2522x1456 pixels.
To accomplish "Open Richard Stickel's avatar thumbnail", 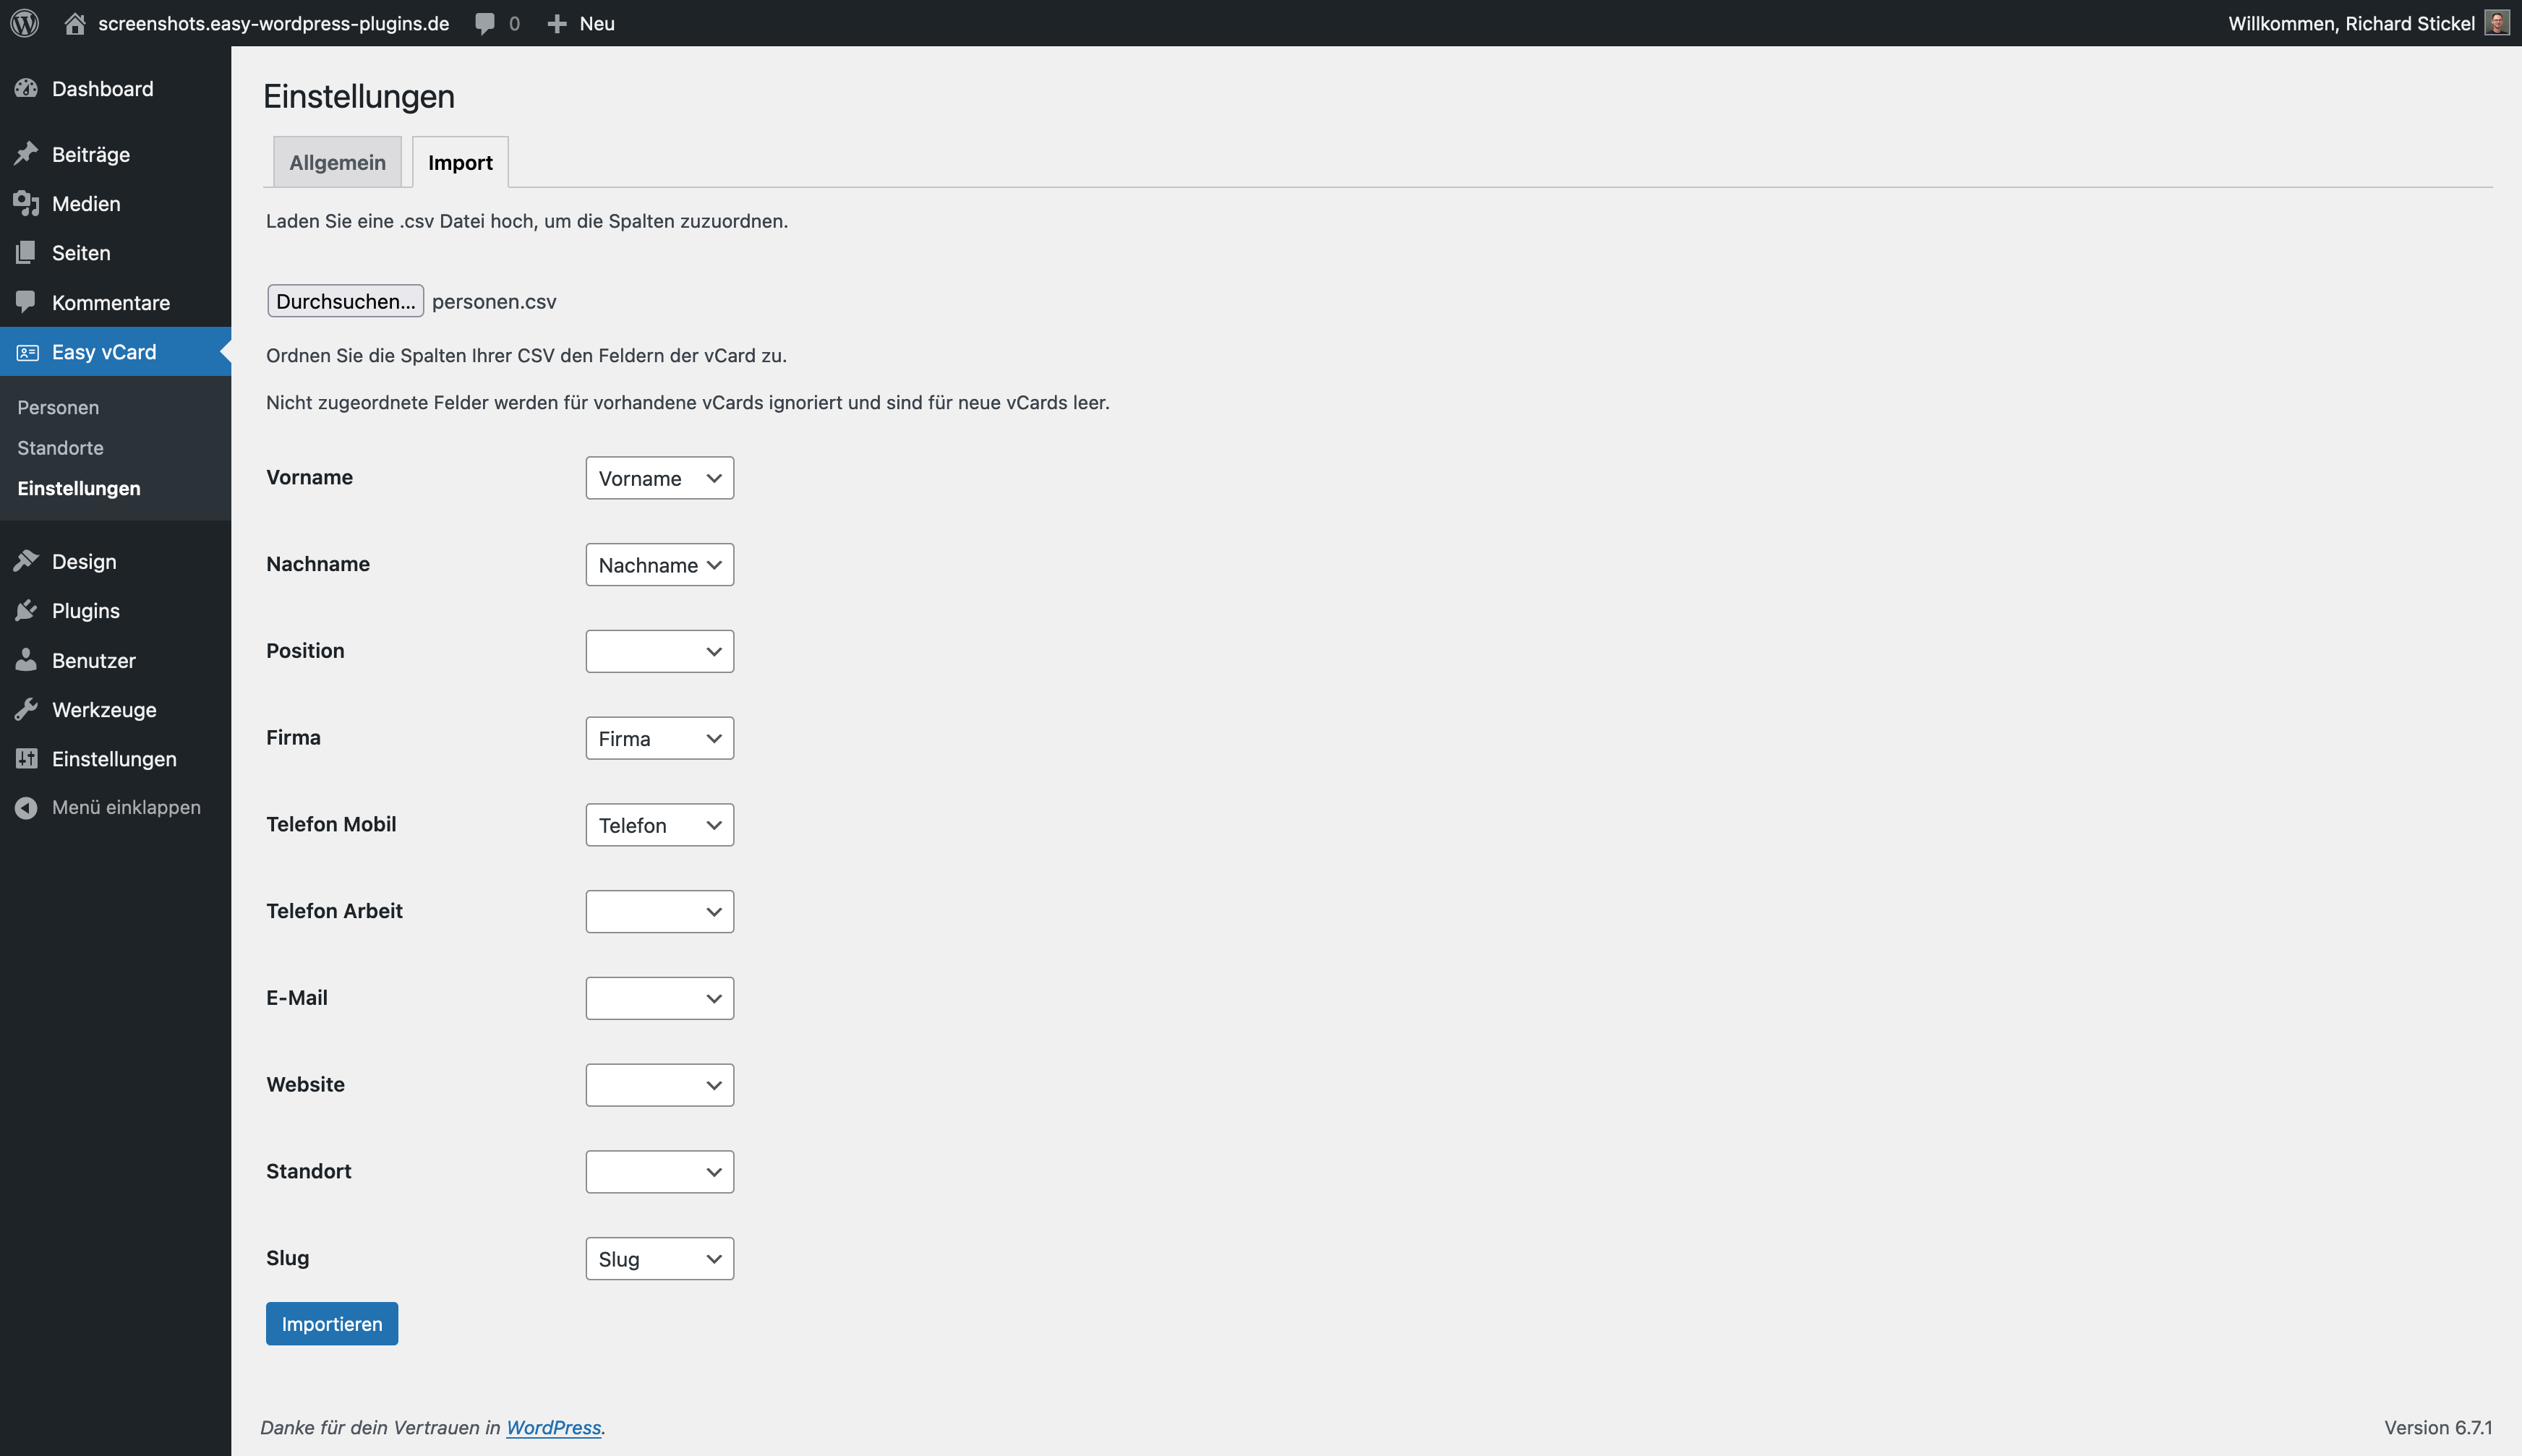I will coord(2497,23).
